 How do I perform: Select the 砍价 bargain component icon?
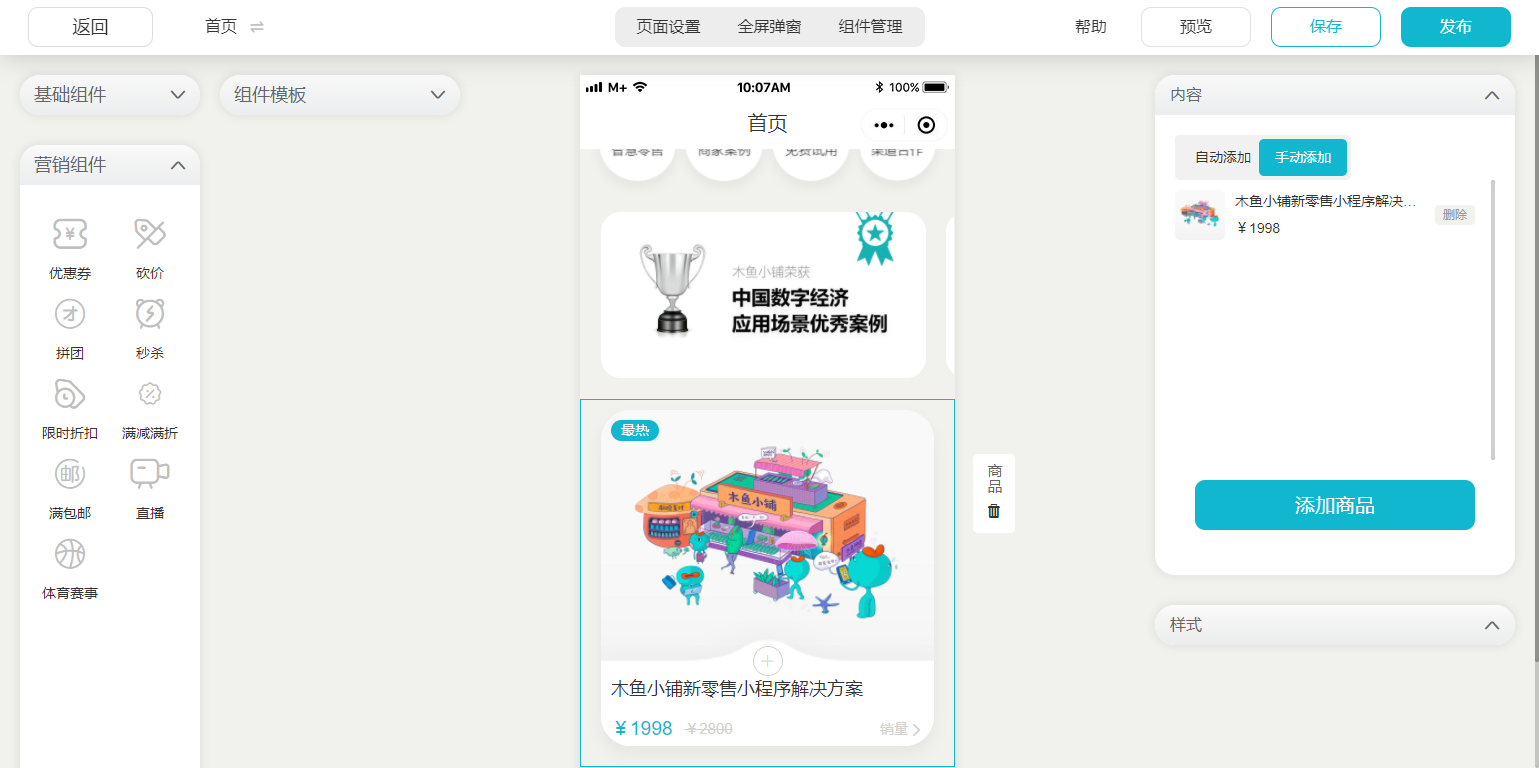150,234
